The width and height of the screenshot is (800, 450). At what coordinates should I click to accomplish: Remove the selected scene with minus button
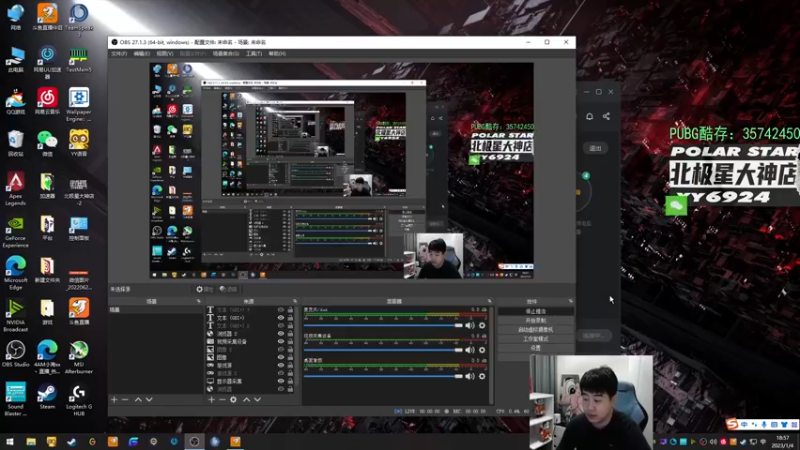pos(125,399)
